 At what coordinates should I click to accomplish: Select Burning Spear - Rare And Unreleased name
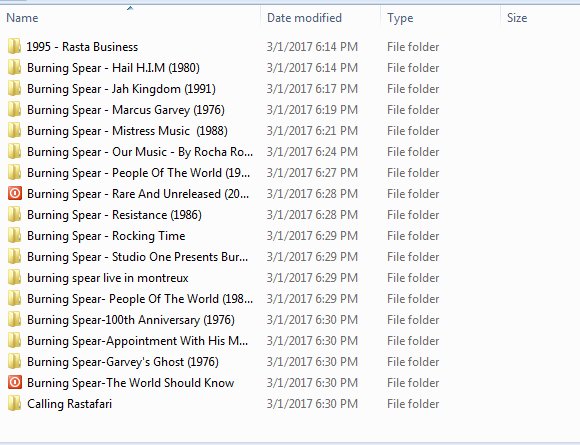(138, 194)
